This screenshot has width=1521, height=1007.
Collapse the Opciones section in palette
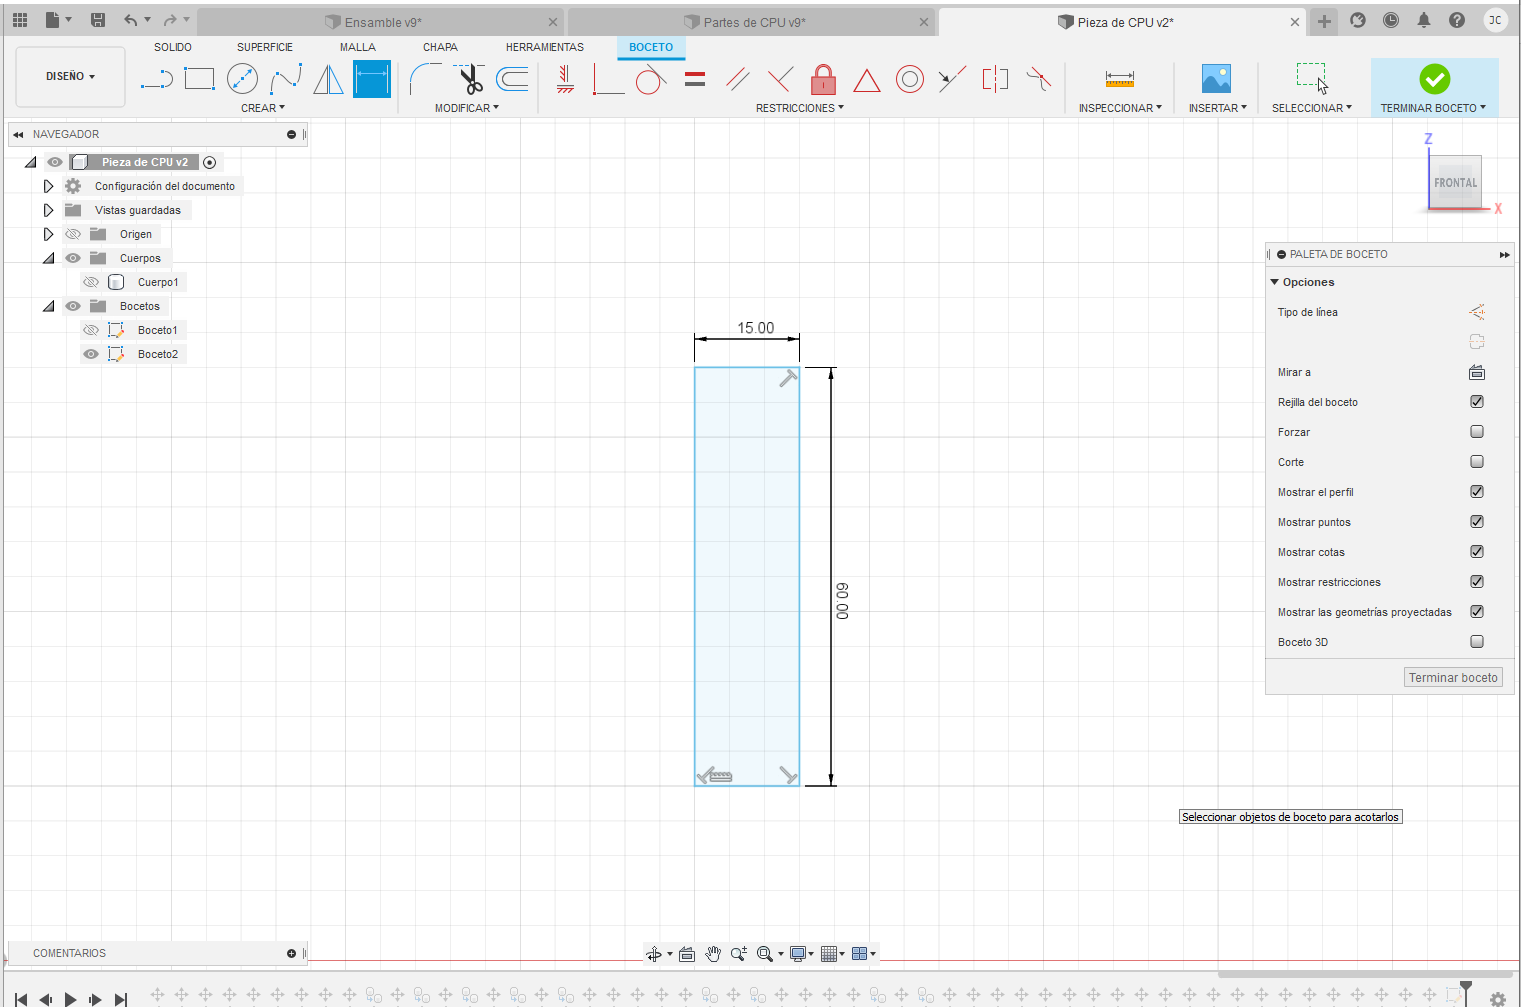1275,282
